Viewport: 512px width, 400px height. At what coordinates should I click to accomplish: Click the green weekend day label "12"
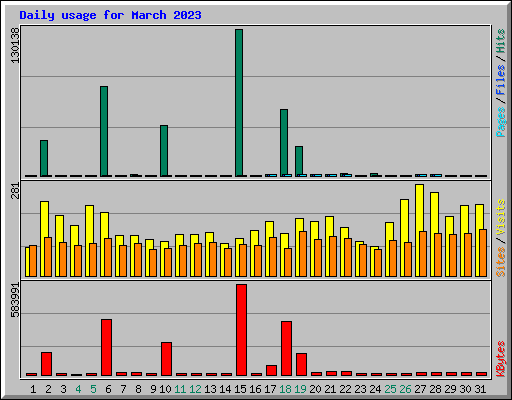pyautogui.click(x=195, y=389)
